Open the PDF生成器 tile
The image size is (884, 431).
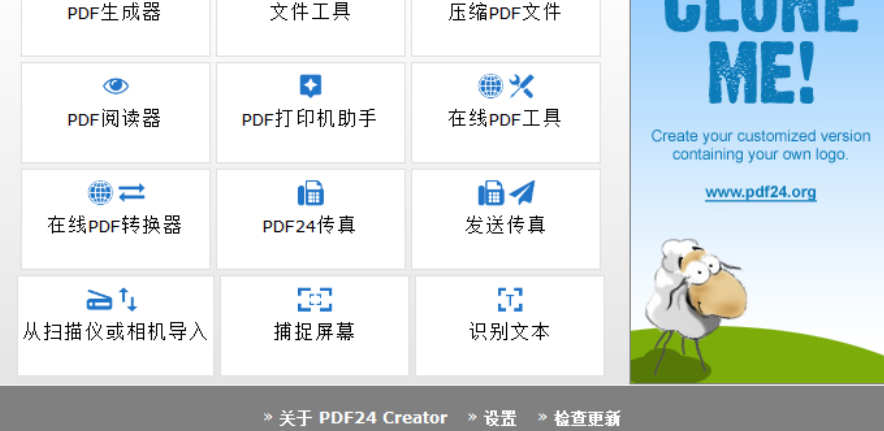coord(116,28)
